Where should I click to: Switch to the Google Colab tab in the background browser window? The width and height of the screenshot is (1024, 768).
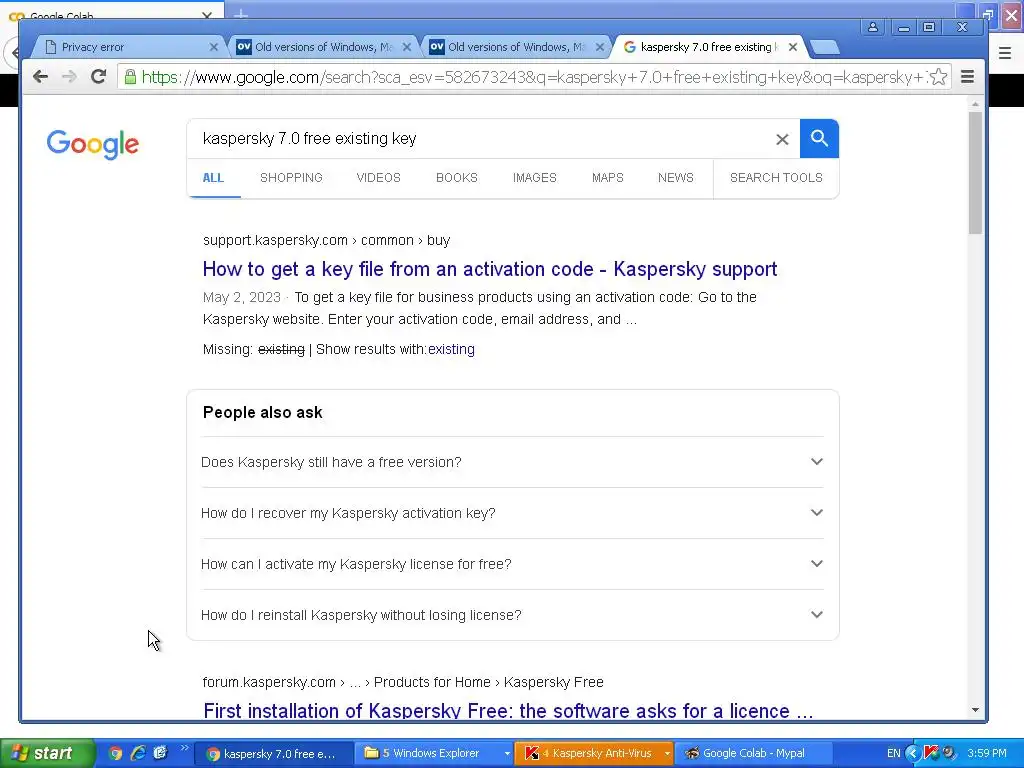pos(111,12)
